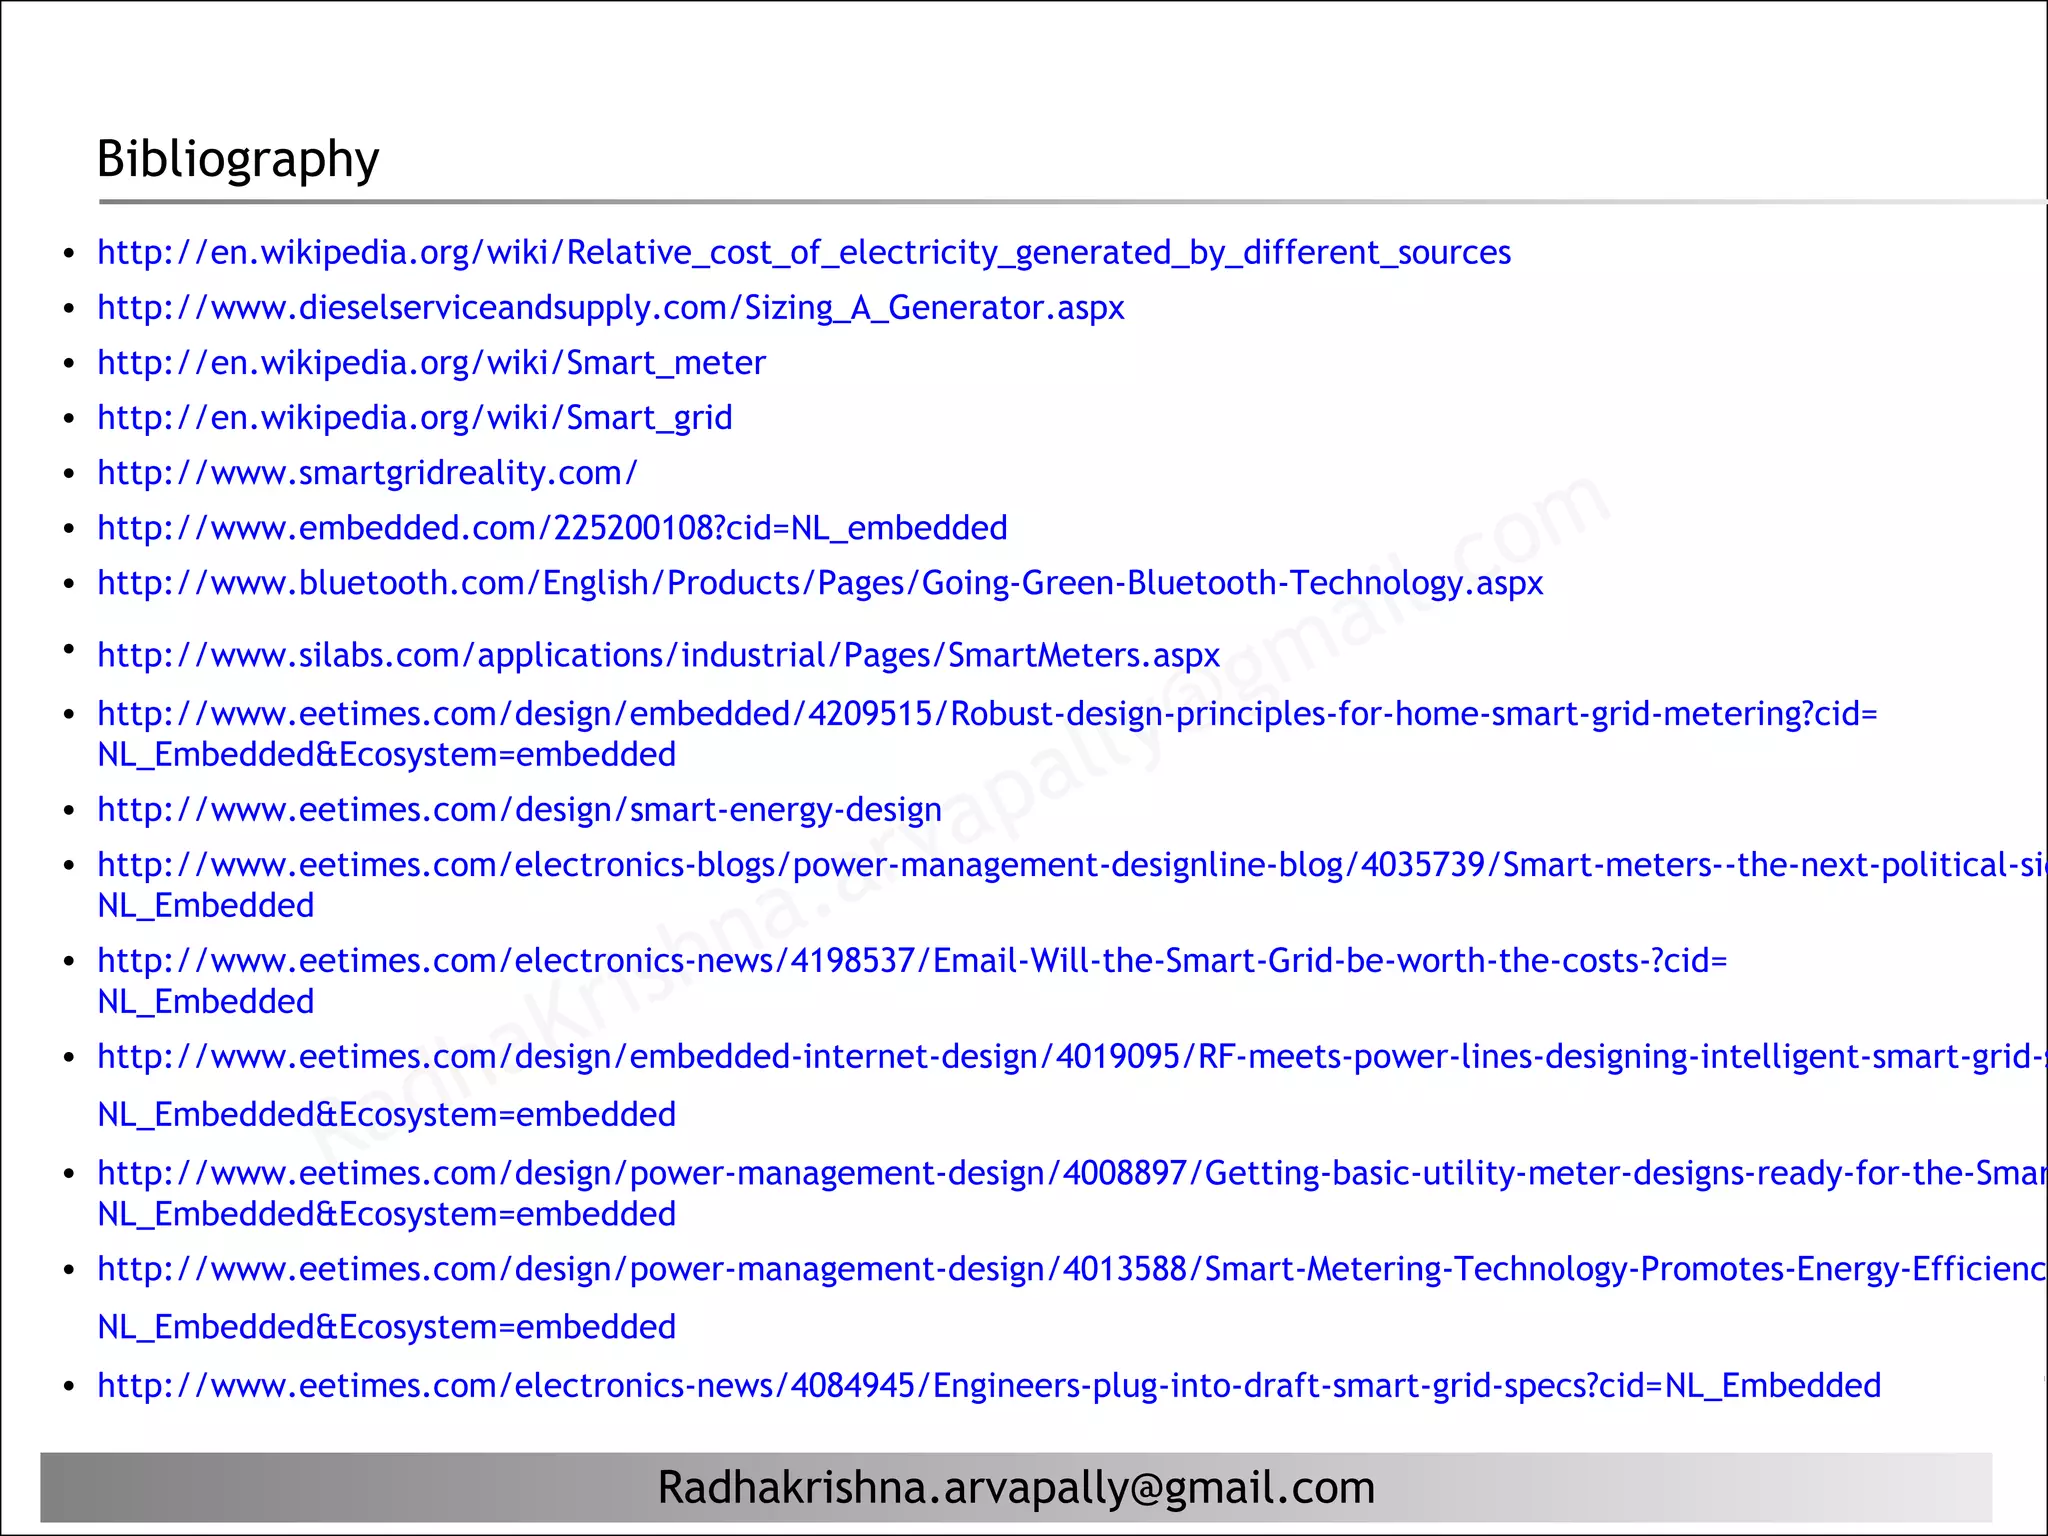Open eetimes RF-meets-power-lines link
Viewport: 2048px width, 1536px height.
coord(1072,1085)
